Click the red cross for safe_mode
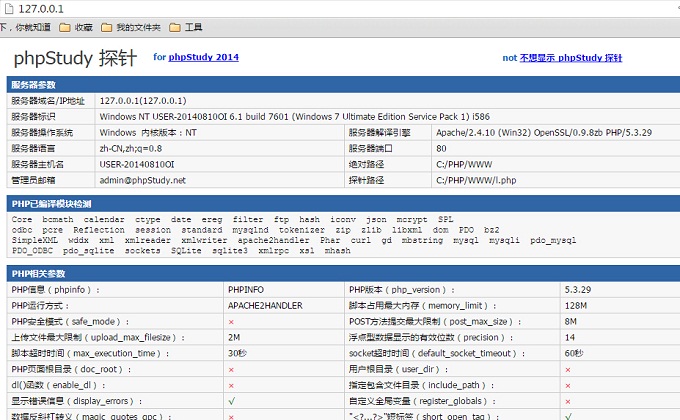This screenshot has width=680, height=420. [231, 322]
